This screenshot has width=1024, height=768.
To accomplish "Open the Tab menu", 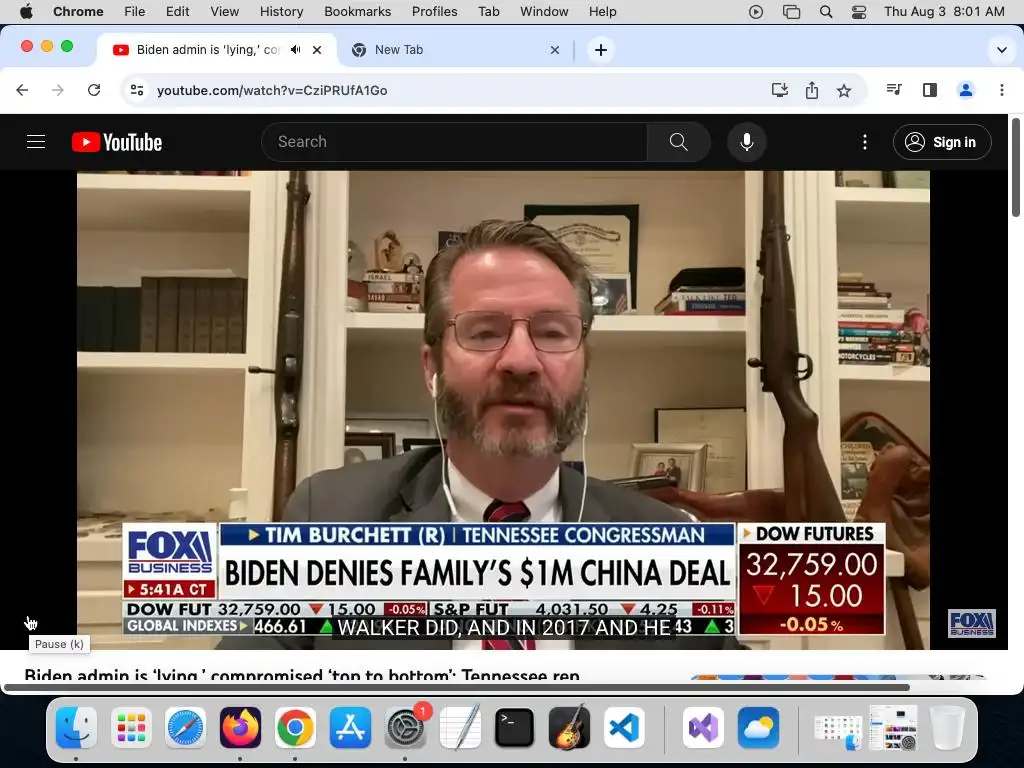I will point(488,12).
